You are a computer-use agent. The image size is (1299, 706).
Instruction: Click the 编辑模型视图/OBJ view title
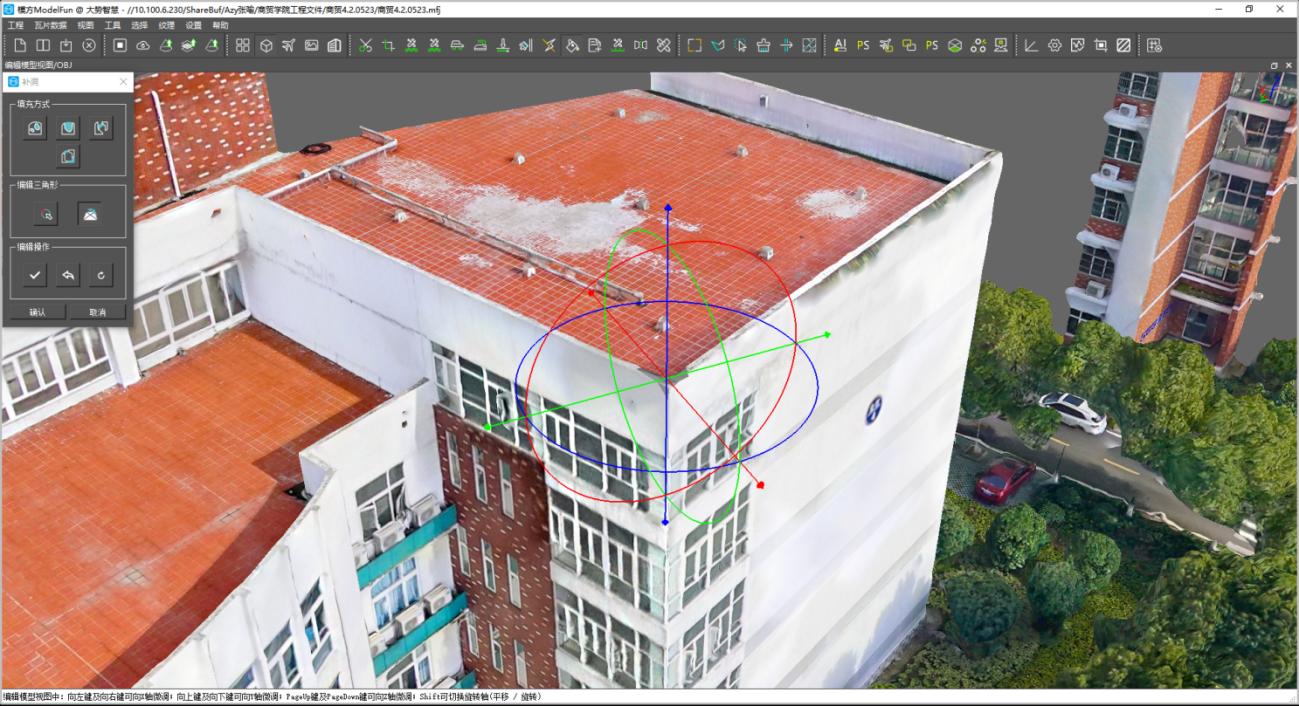[38, 65]
